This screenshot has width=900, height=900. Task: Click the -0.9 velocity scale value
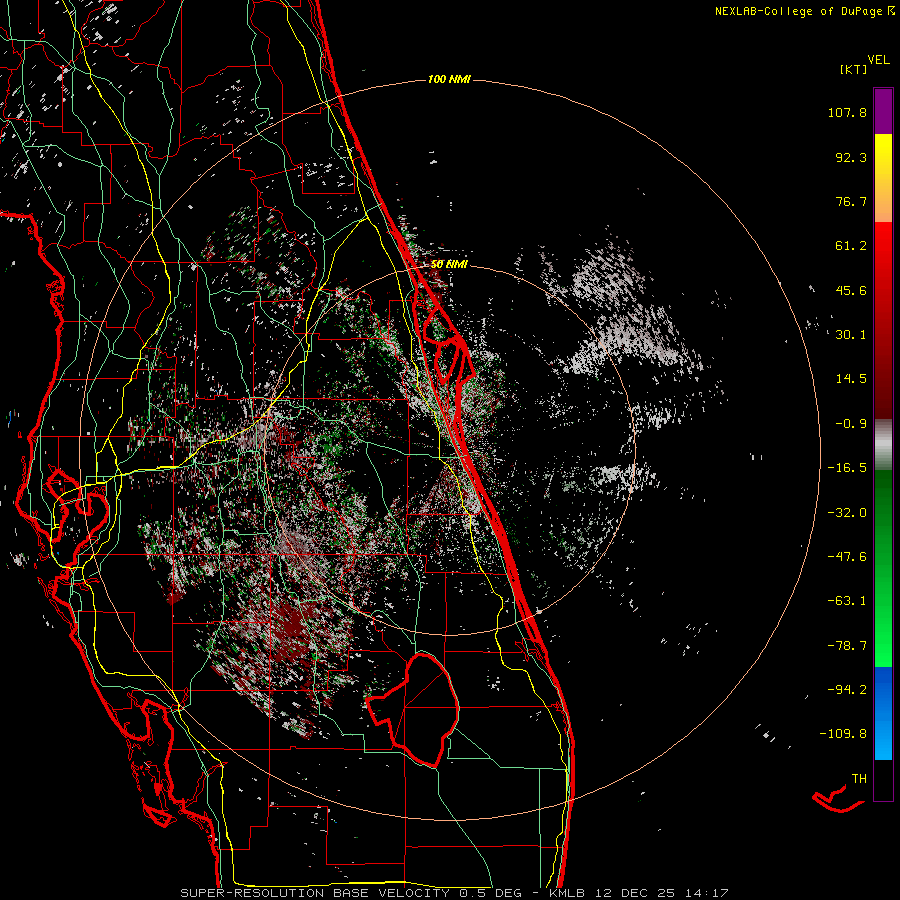pos(851,424)
